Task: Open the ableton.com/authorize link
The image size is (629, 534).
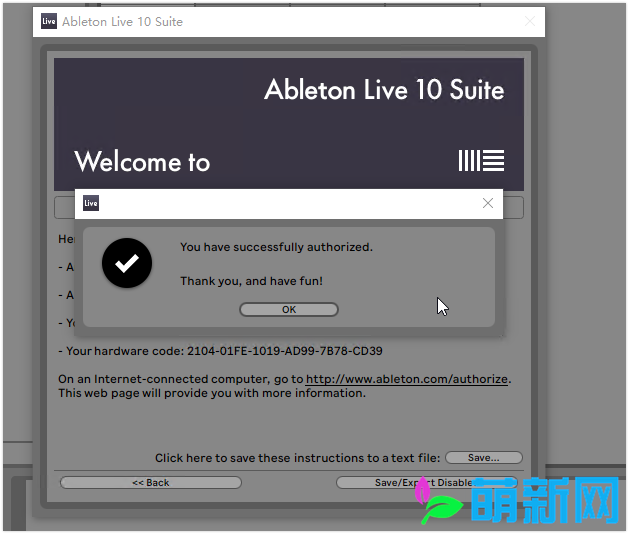Action: pyautogui.click(x=407, y=379)
